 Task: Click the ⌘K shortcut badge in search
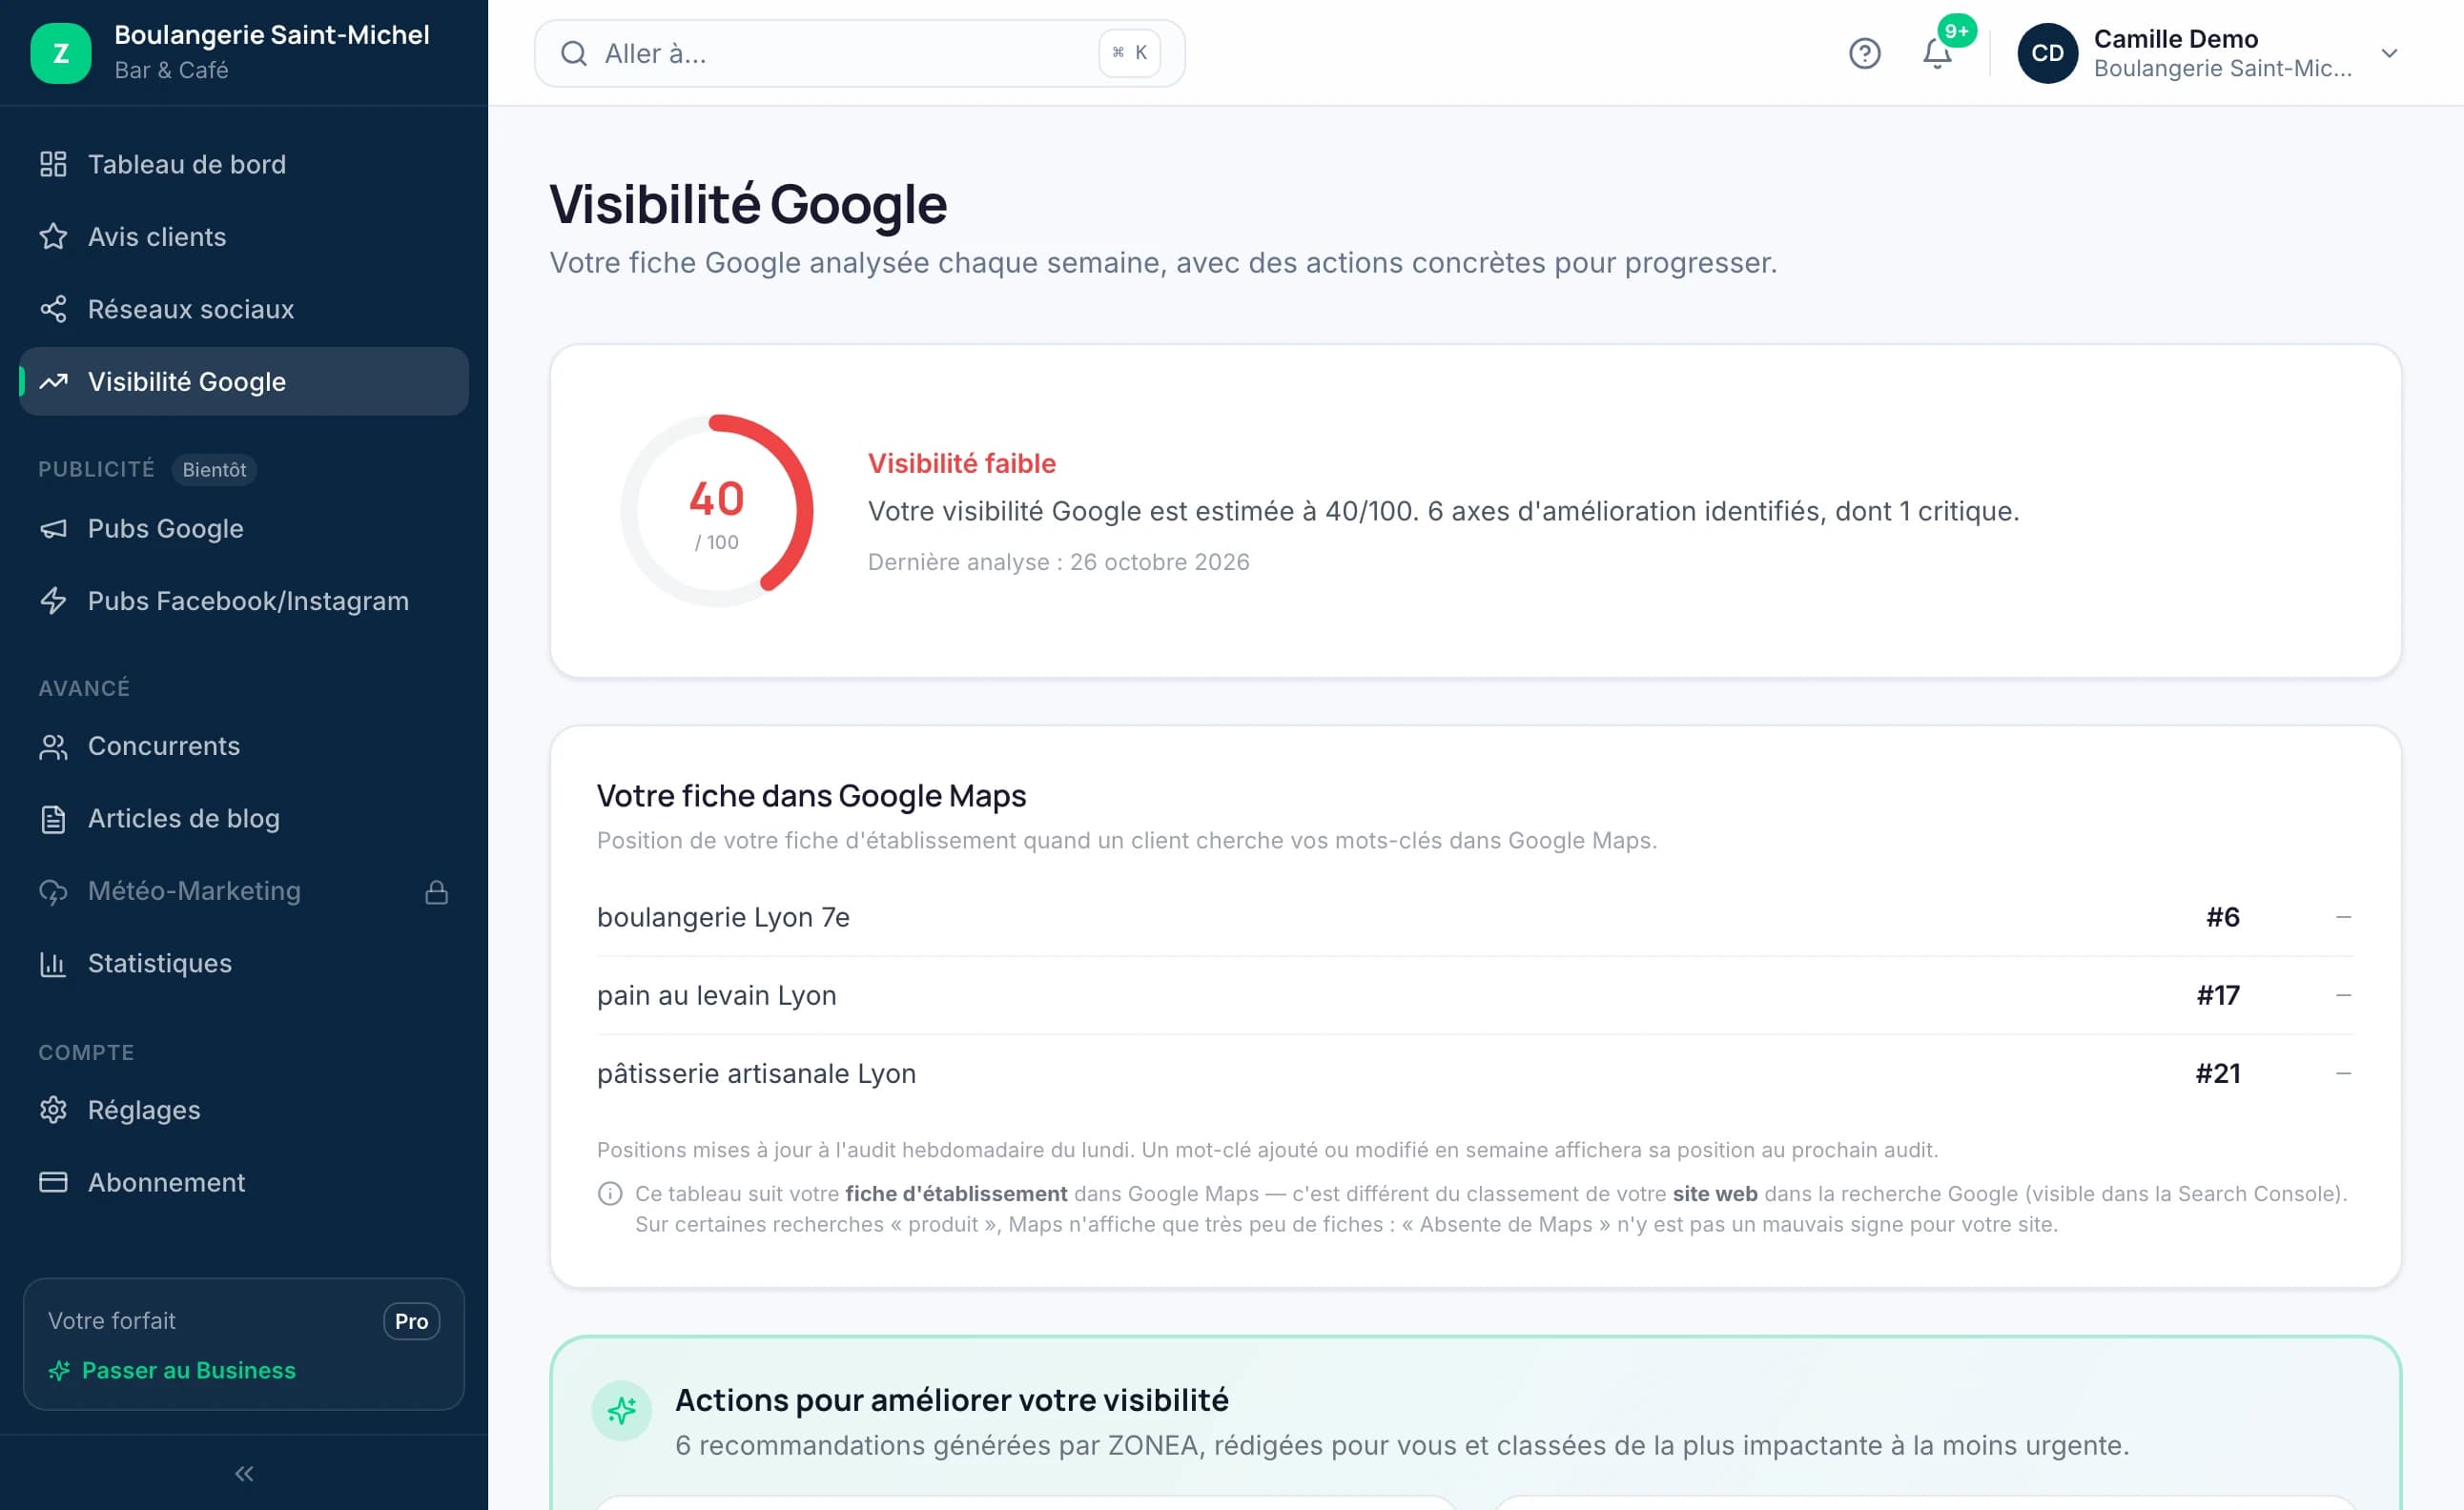pos(1130,53)
